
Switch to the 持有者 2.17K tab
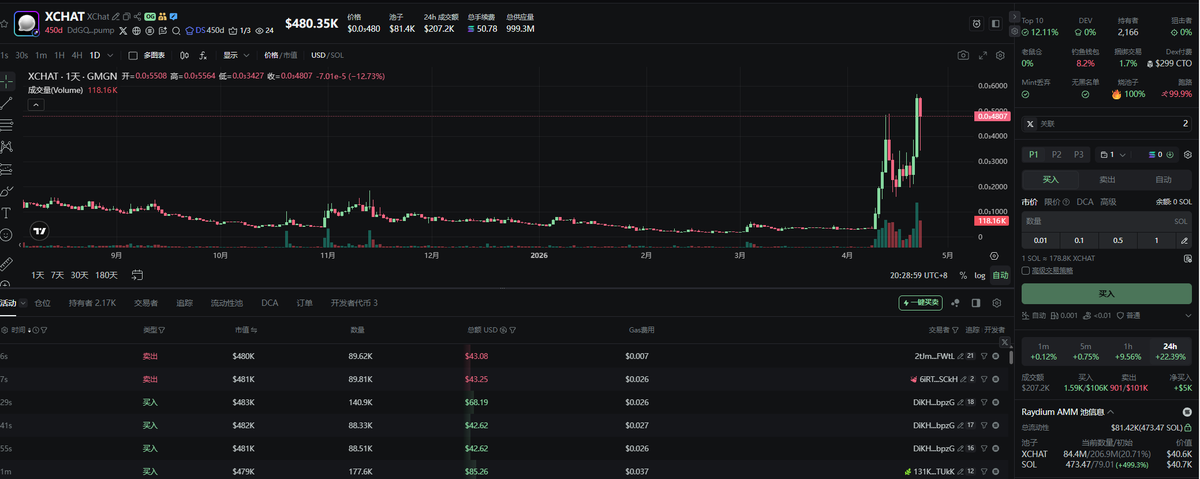[x=92, y=303]
